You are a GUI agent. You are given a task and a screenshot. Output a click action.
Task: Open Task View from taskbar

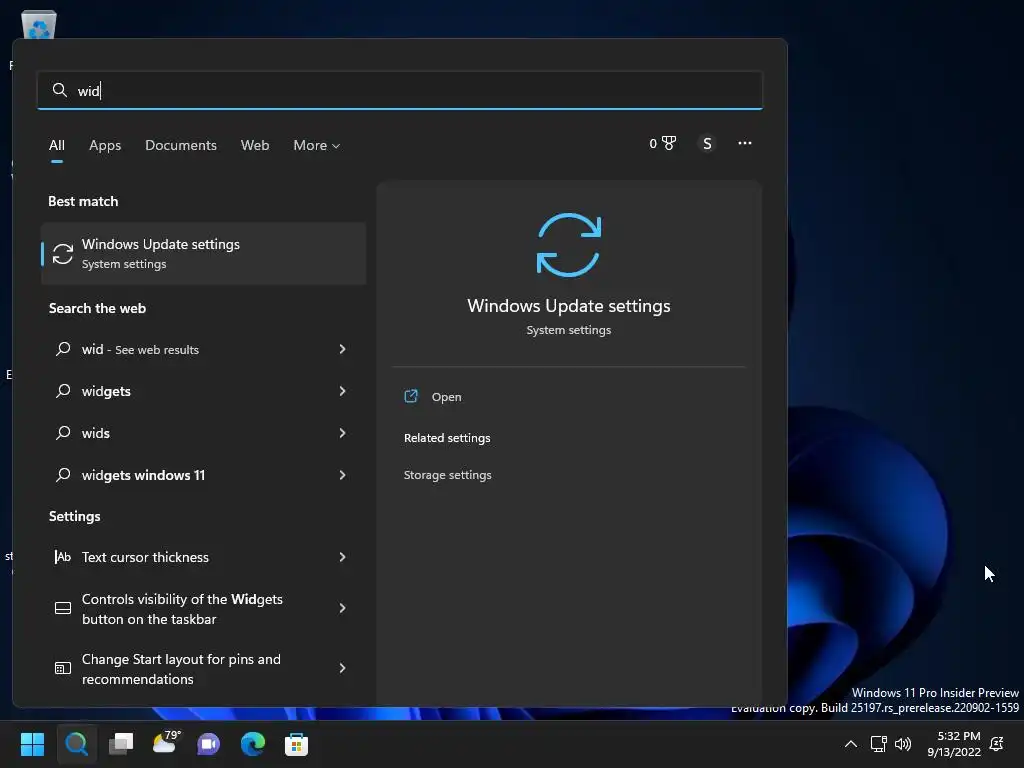coord(121,744)
